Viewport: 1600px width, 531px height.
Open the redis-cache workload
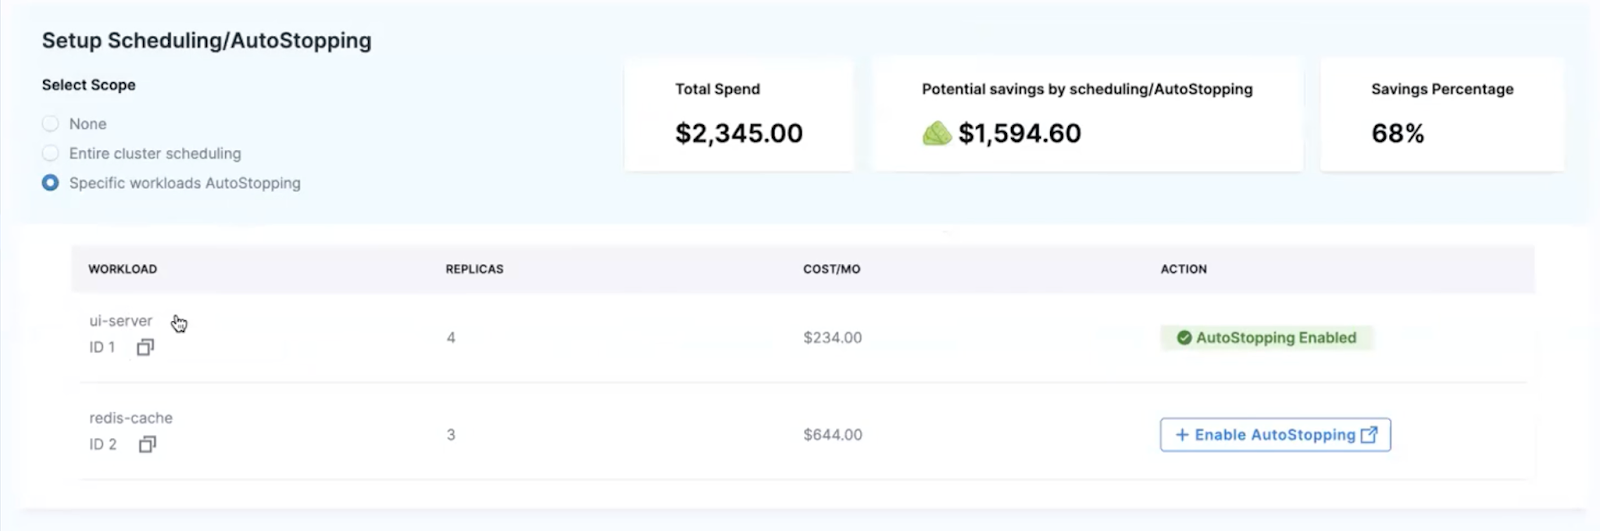tap(131, 418)
